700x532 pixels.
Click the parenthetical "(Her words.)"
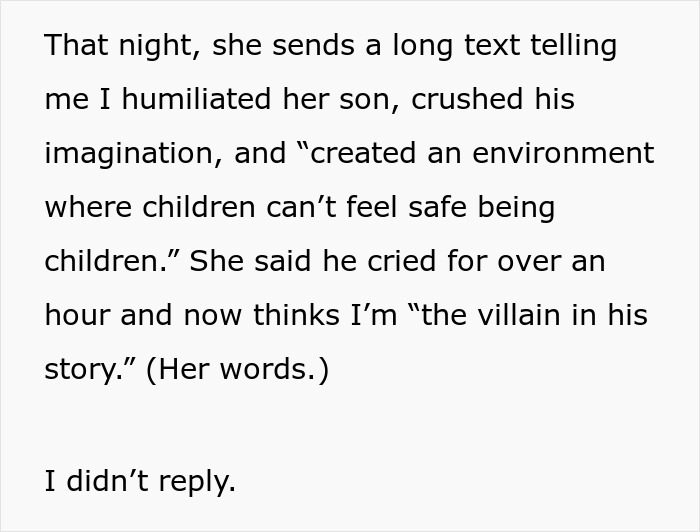(x=238, y=370)
